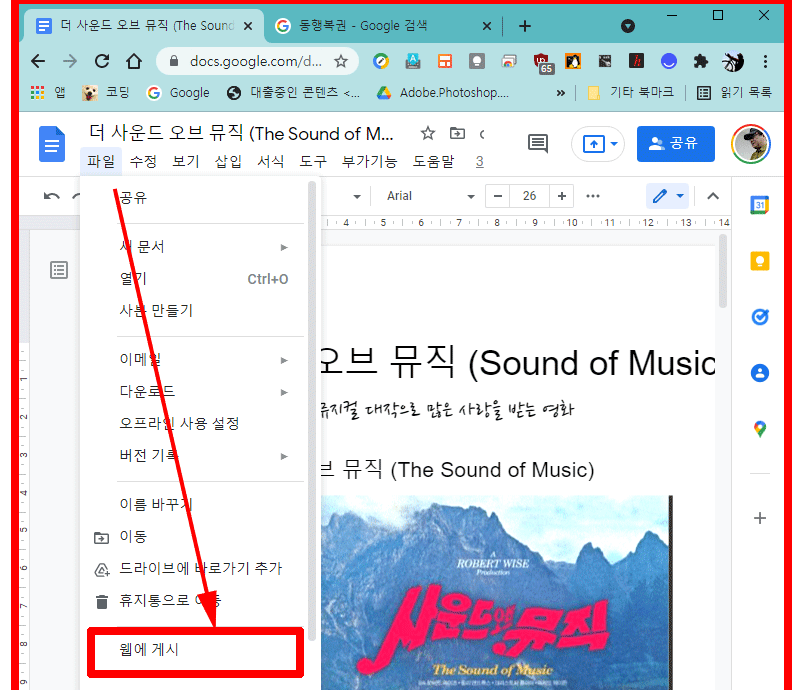Expand the hidden bookmarks chevron

pyautogui.click(x=561, y=93)
